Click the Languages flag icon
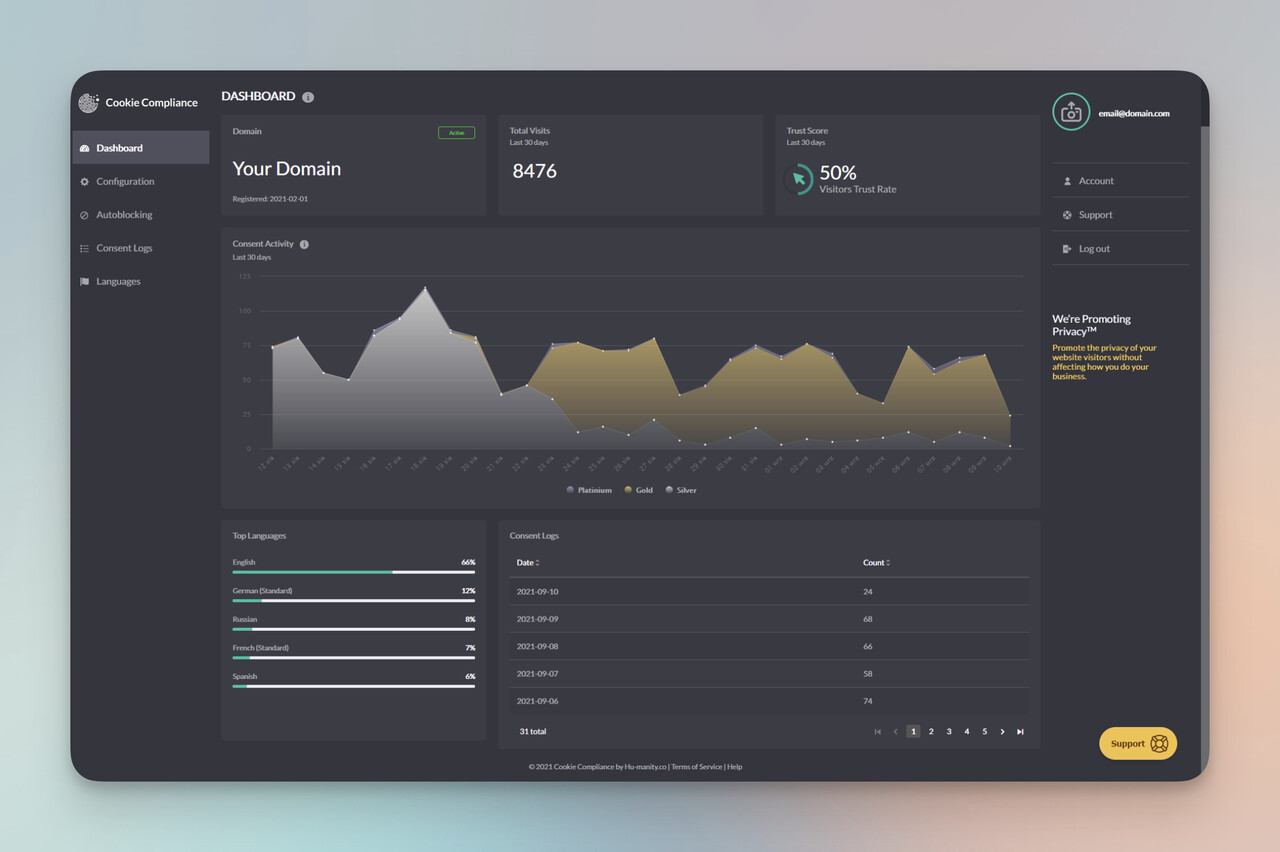This screenshot has height=852, width=1280. [85, 282]
